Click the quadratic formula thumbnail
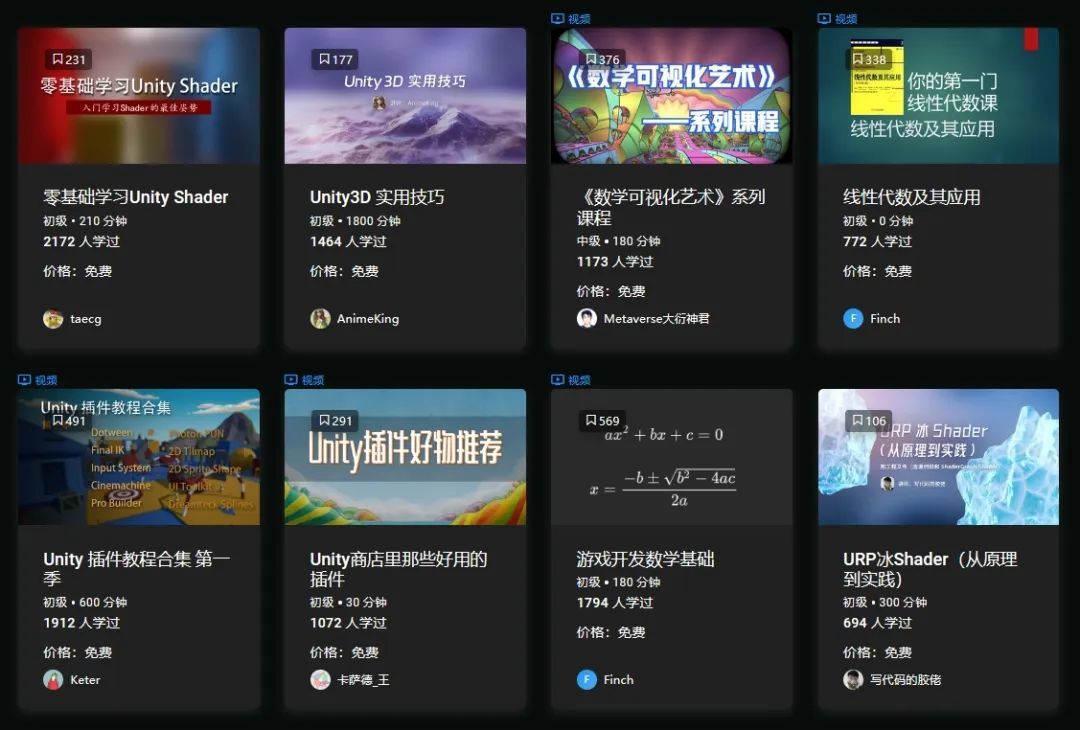The image size is (1080, 730). click(672, 457)
